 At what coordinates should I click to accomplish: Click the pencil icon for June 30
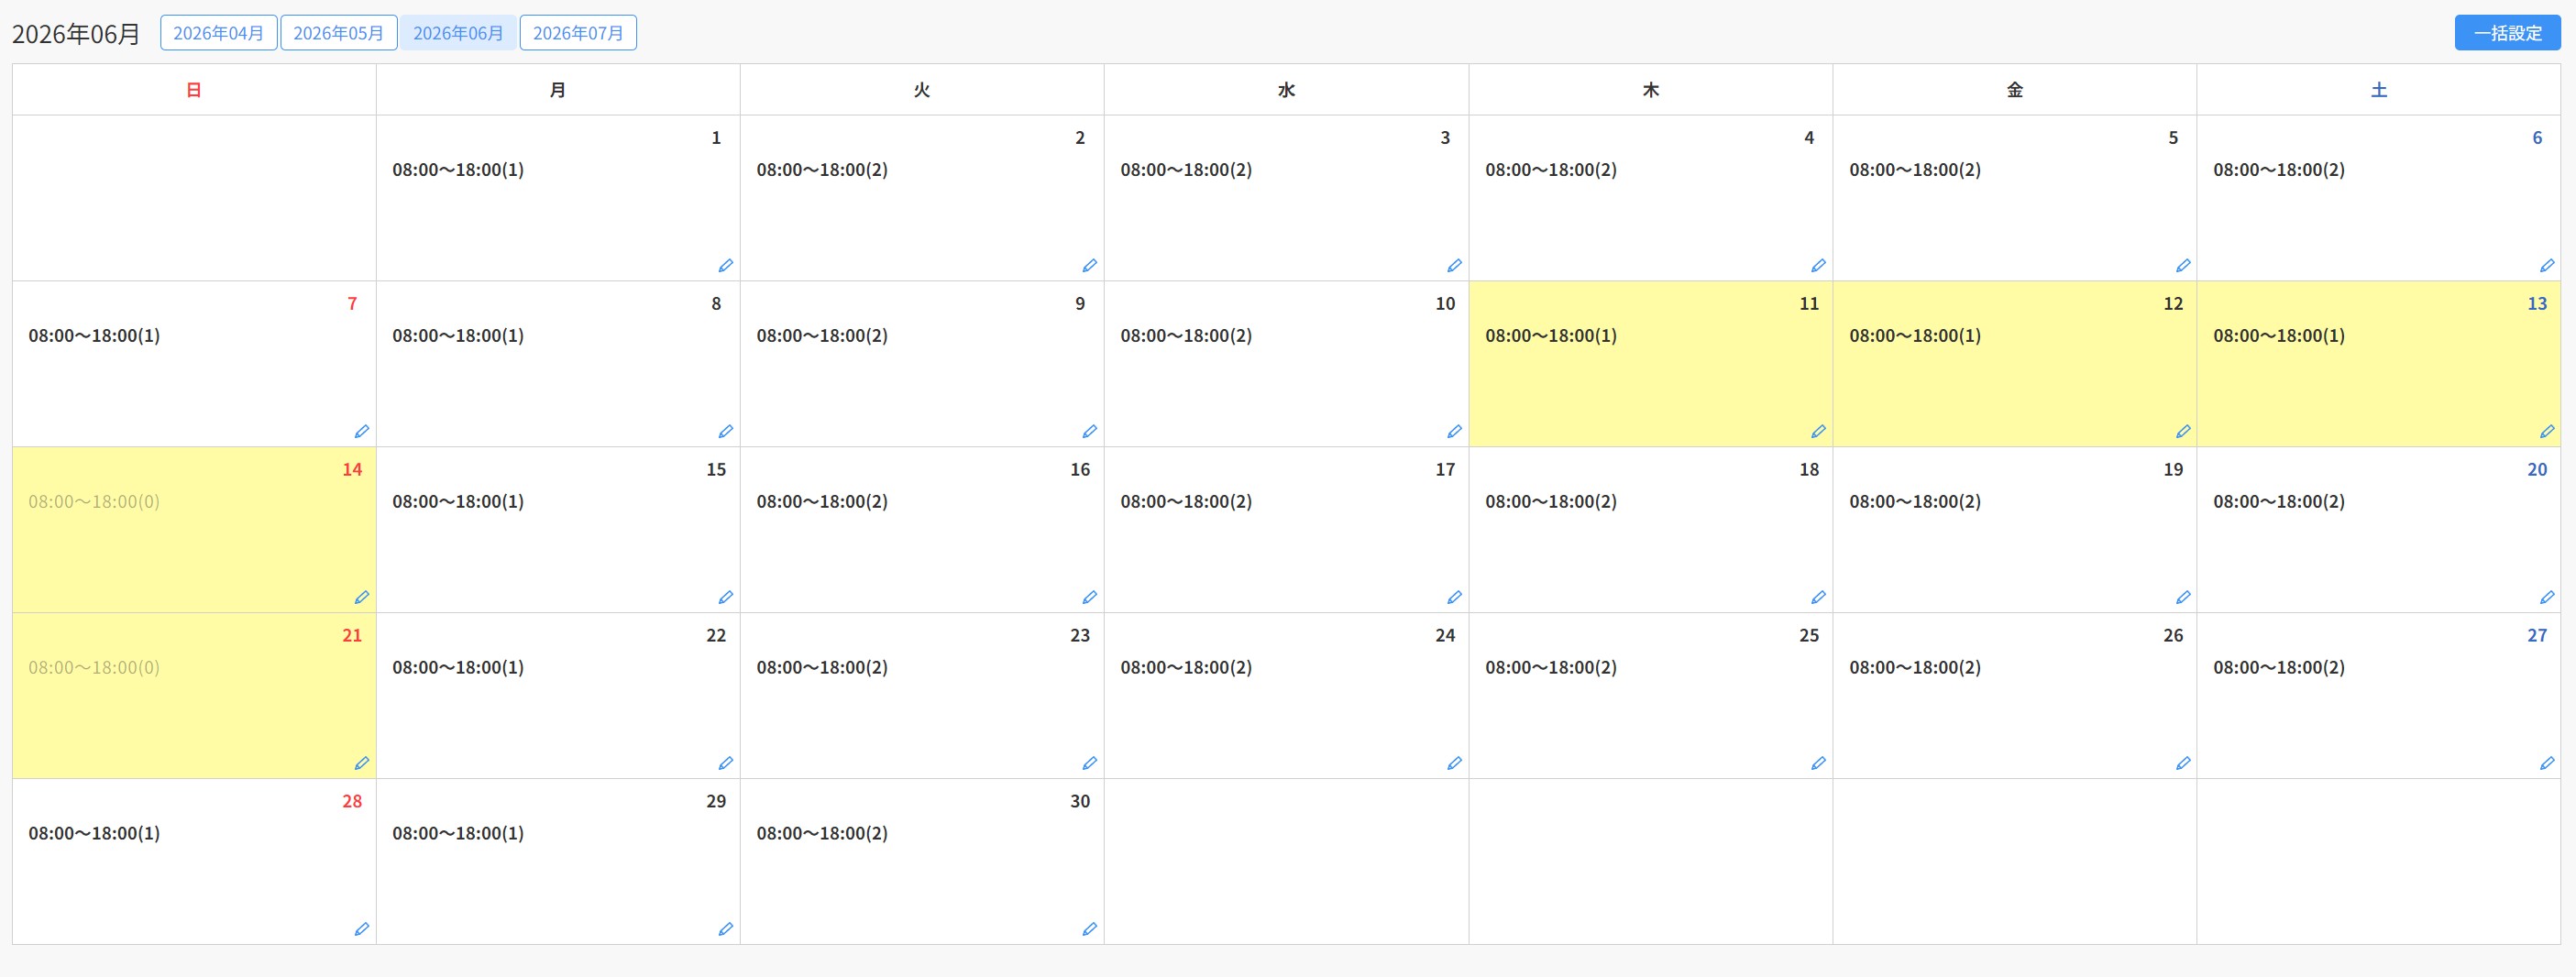click(x=1090, y=929)
